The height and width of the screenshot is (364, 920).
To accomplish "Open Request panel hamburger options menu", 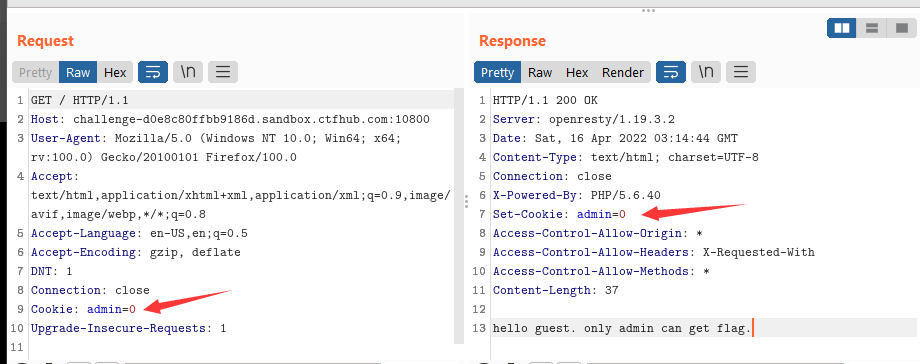I will click(223, 72).
